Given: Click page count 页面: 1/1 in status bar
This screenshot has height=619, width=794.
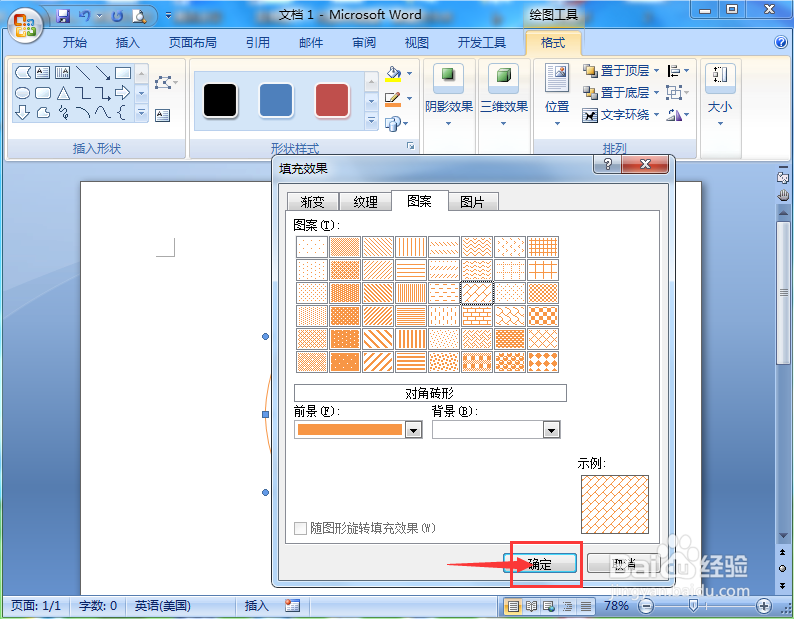Looking at the screenshot, I should pos(36,606).
